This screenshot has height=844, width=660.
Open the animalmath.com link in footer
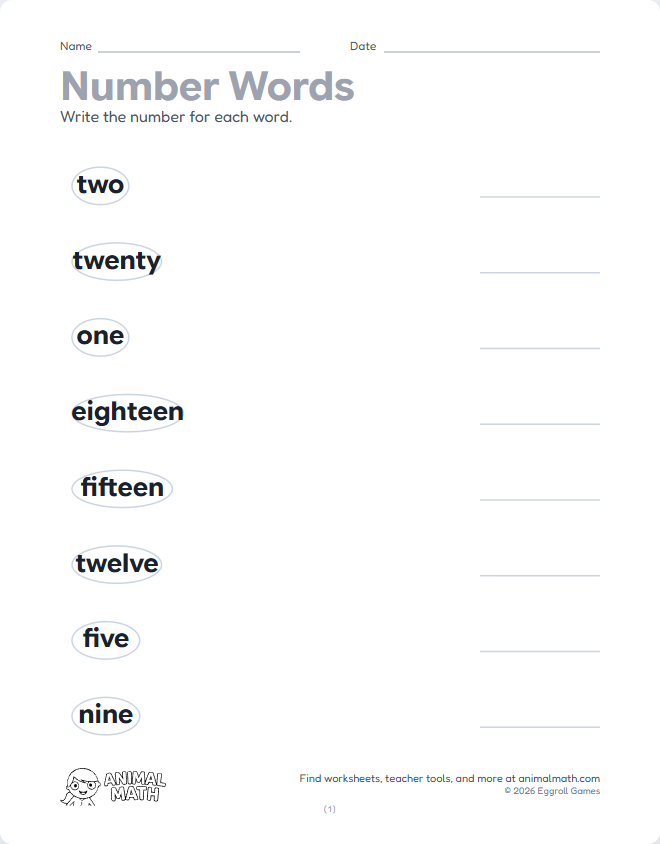coord(559,778)
